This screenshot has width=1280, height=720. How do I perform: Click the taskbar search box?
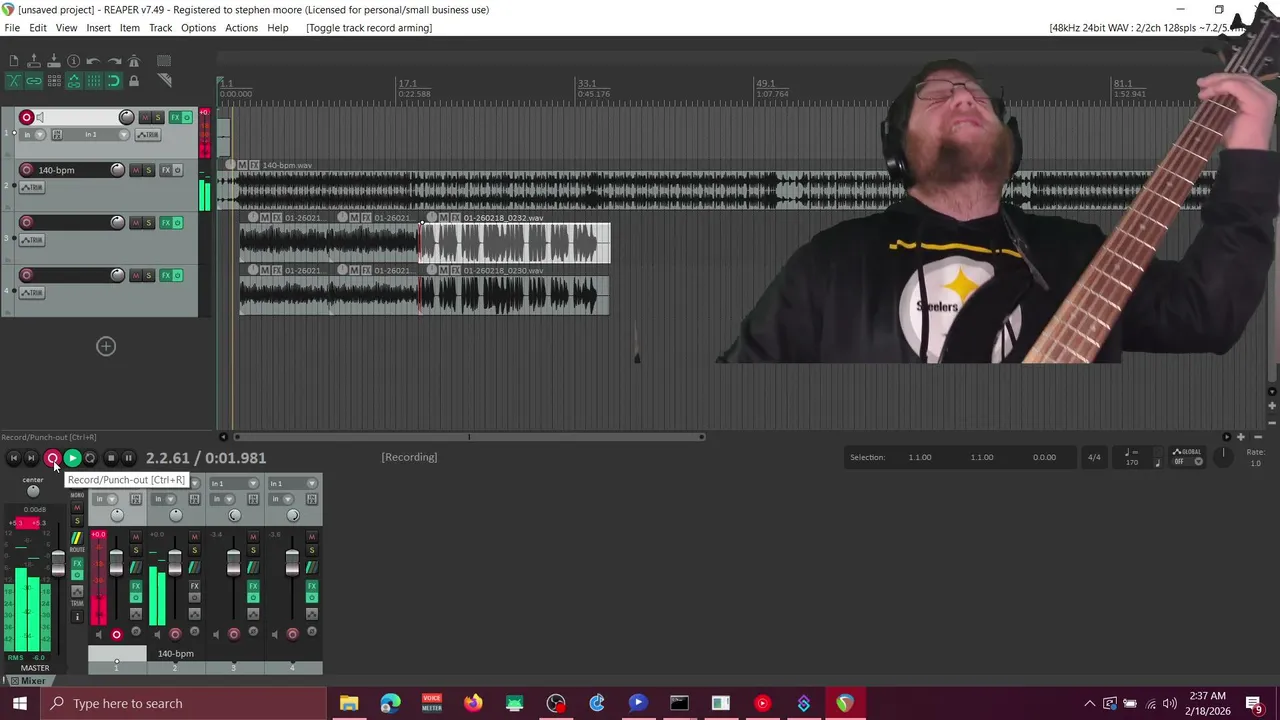184,703
